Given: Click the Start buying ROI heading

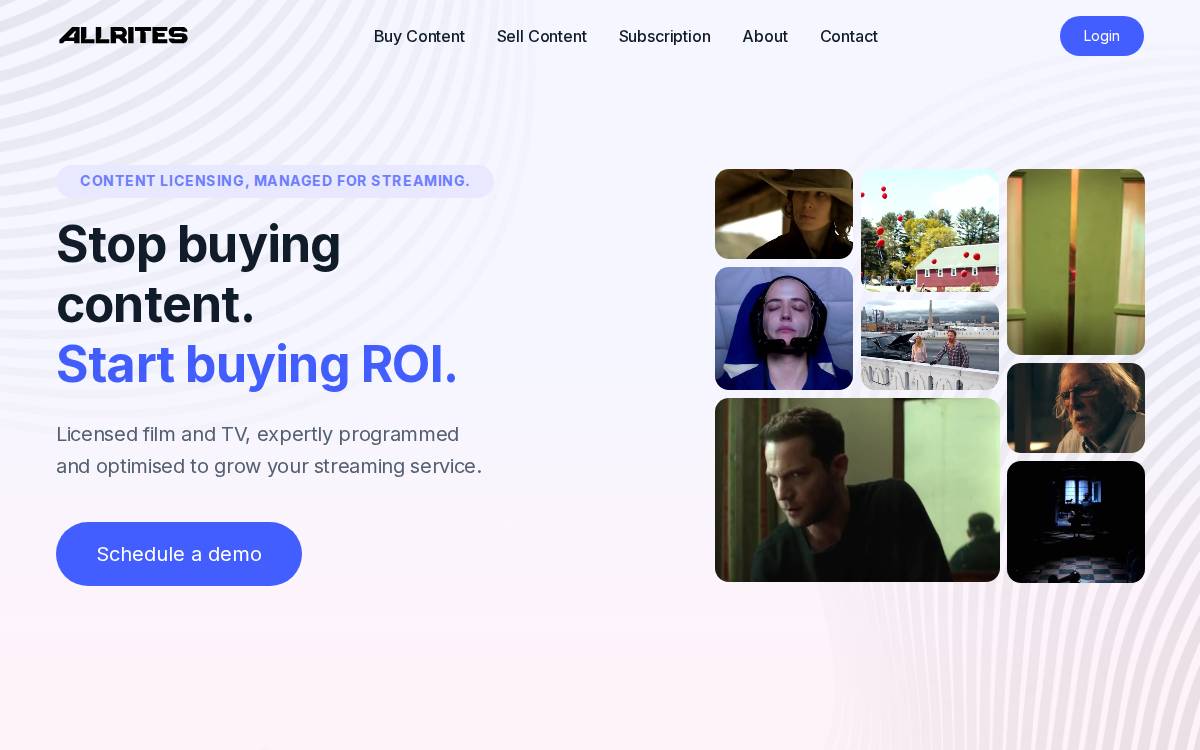Looking at the screenshot, I should pyautogui.click(x=257, y=364).
